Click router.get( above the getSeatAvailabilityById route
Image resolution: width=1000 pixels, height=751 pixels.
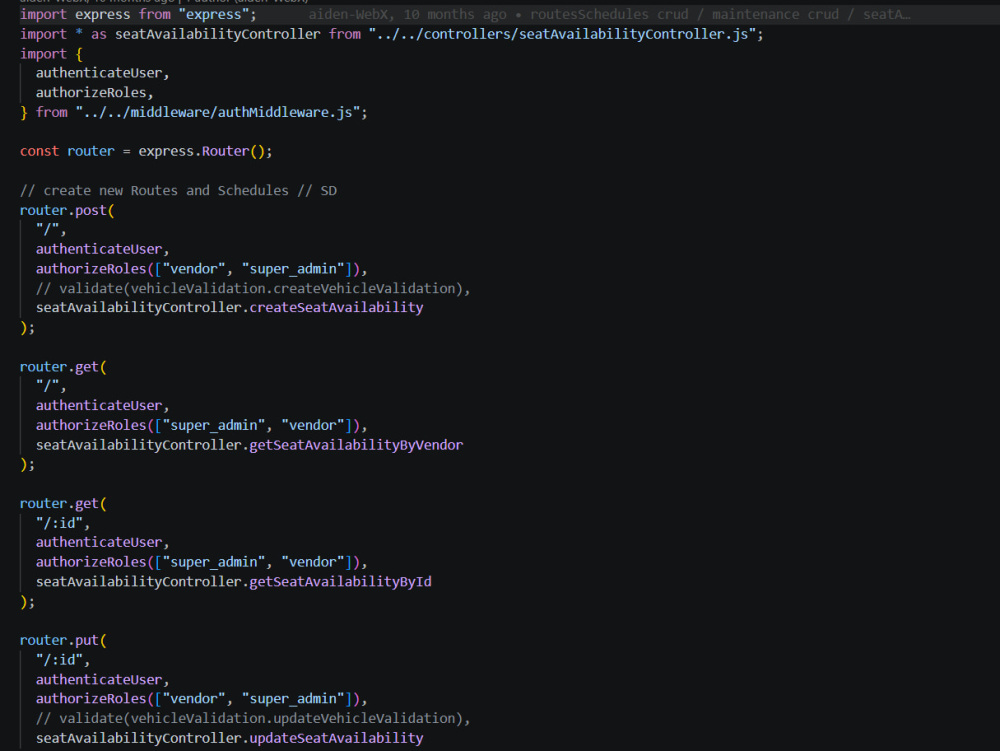click(x=62, y=504)
